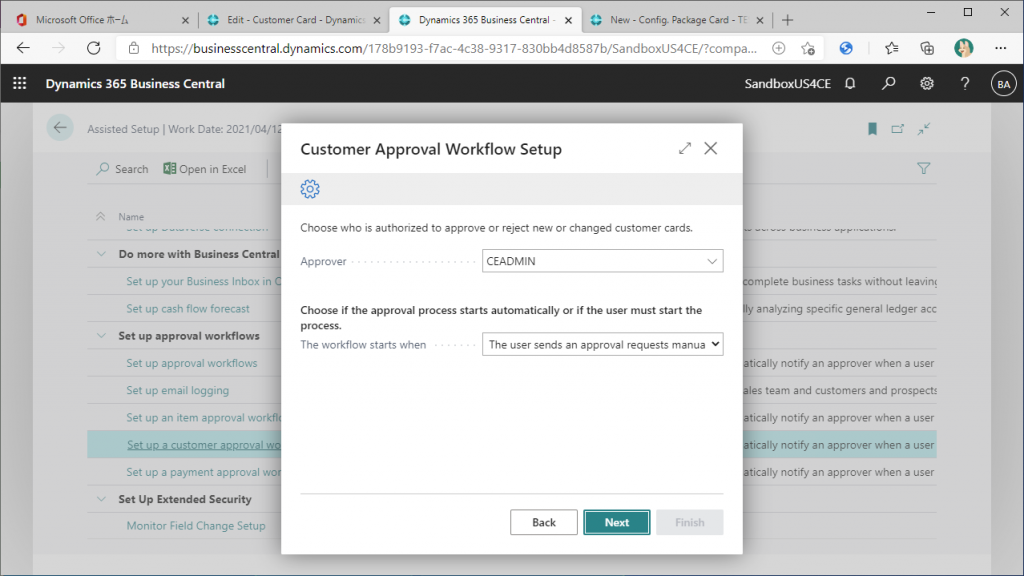Close the Edit - Customer Card tab

tap(376, 20)
